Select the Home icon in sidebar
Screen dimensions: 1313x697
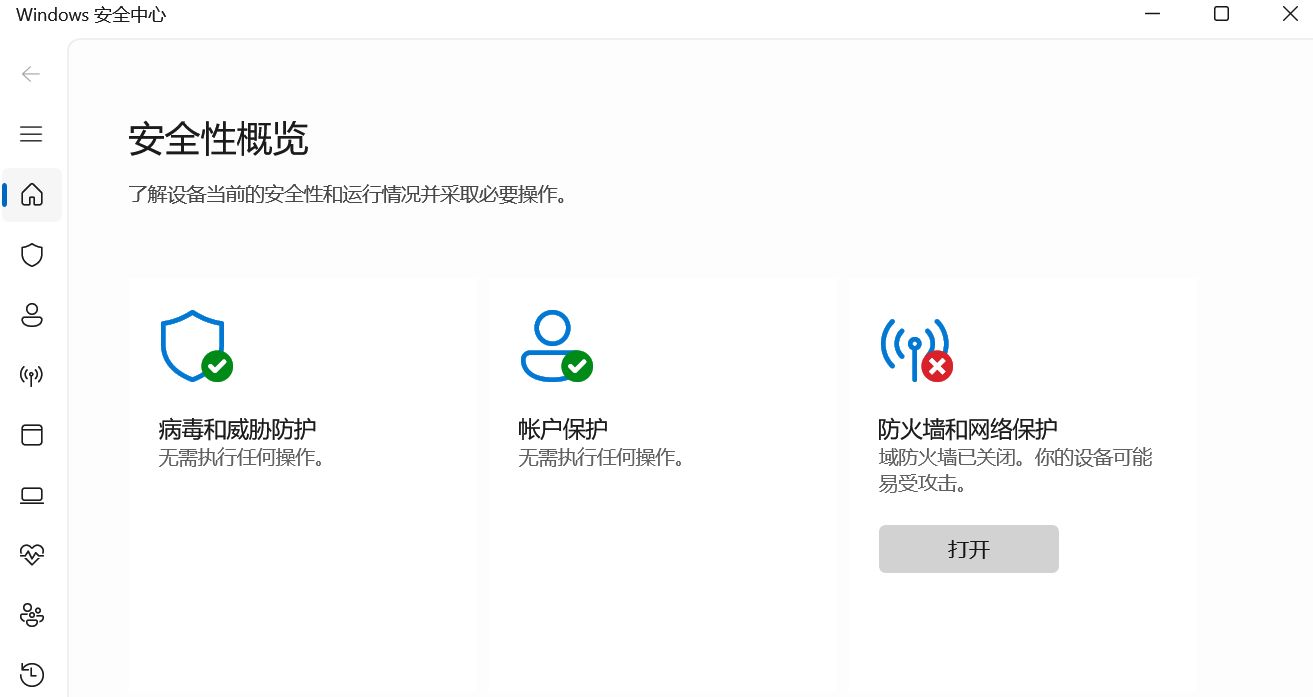tap(32, 194)
